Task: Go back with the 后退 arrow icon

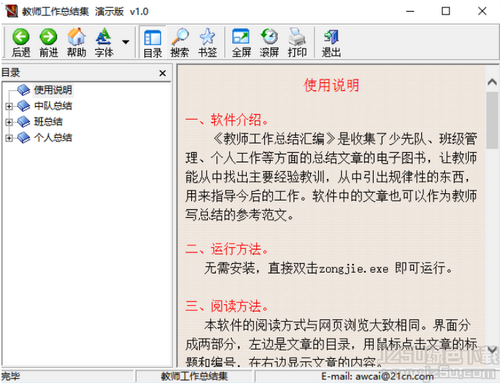Action: click(x=21, y=42)
